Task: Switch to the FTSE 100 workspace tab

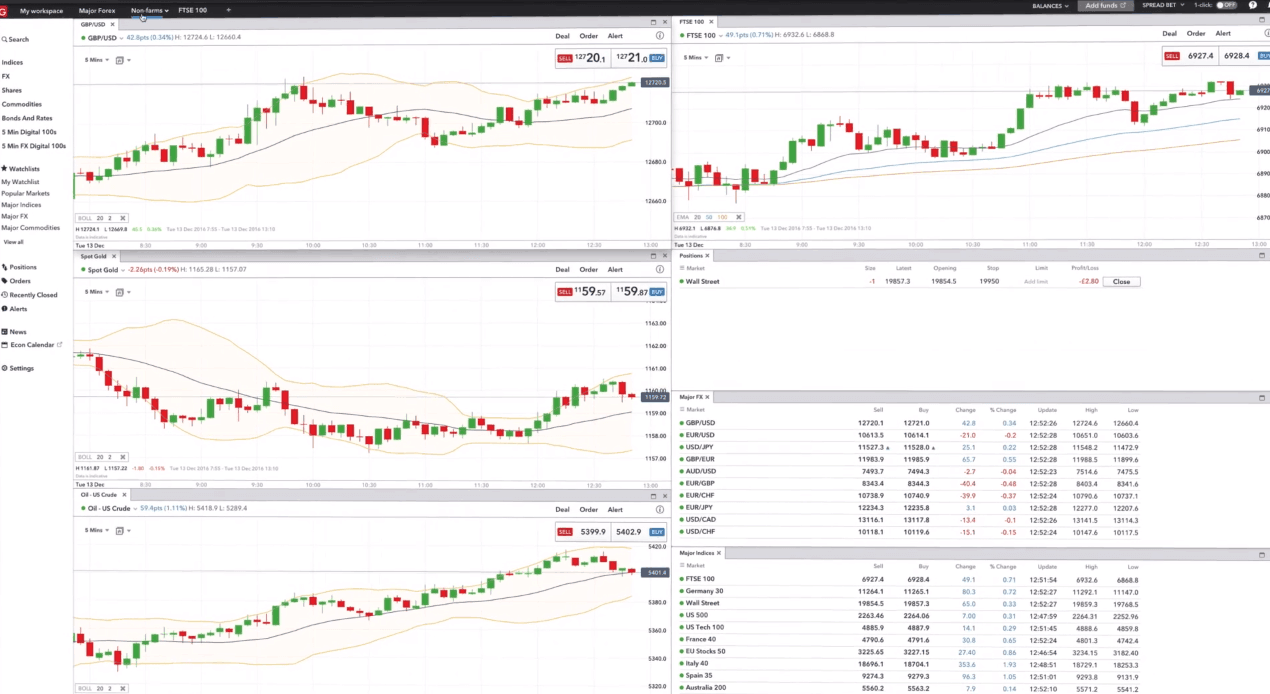Action: pos(192,10)
